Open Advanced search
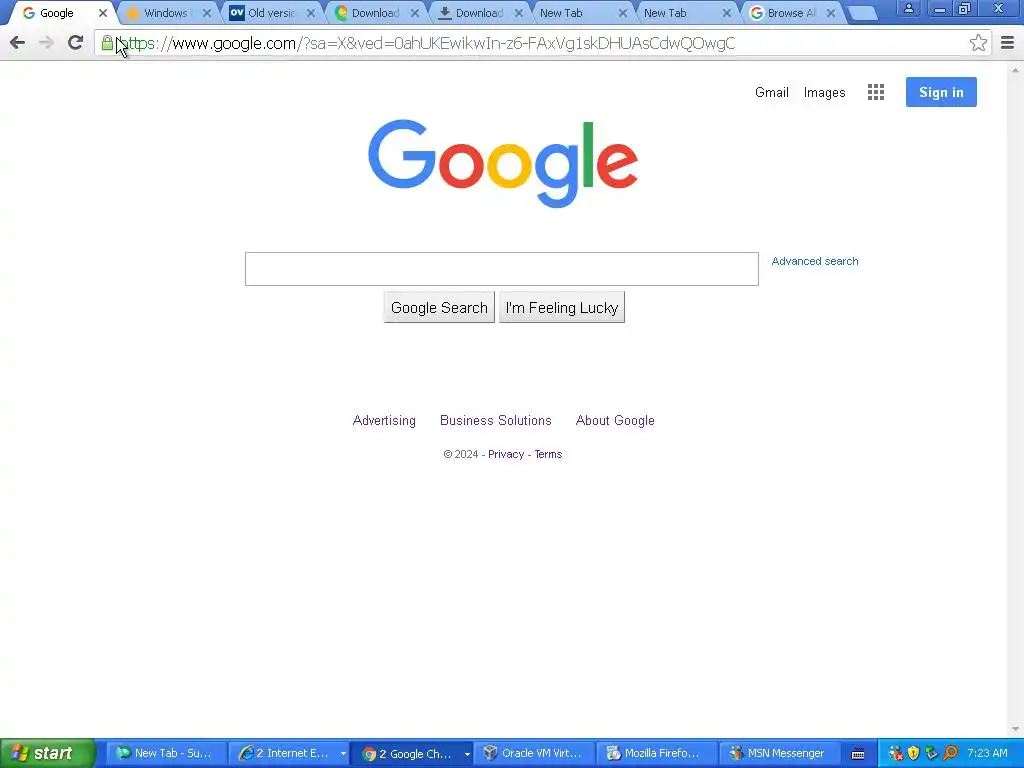The width and height of the screenshot is (1024, 768). click(x=815, y=261)
